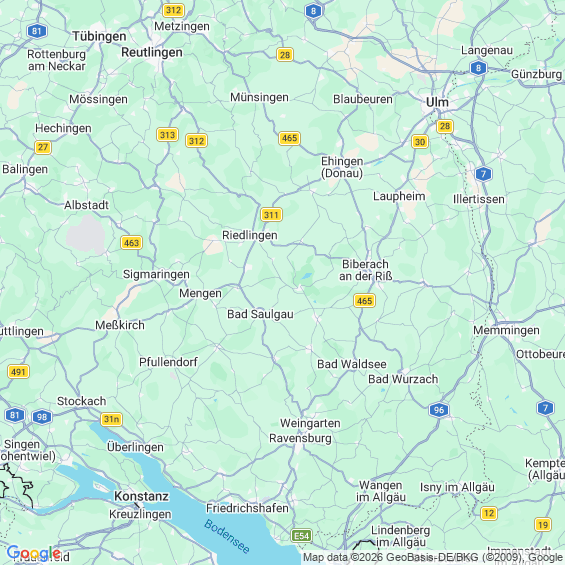Viewport: 565px width, 565px height.
Task: Click the B30 road shield near Ulm
Action: point(420,142)
